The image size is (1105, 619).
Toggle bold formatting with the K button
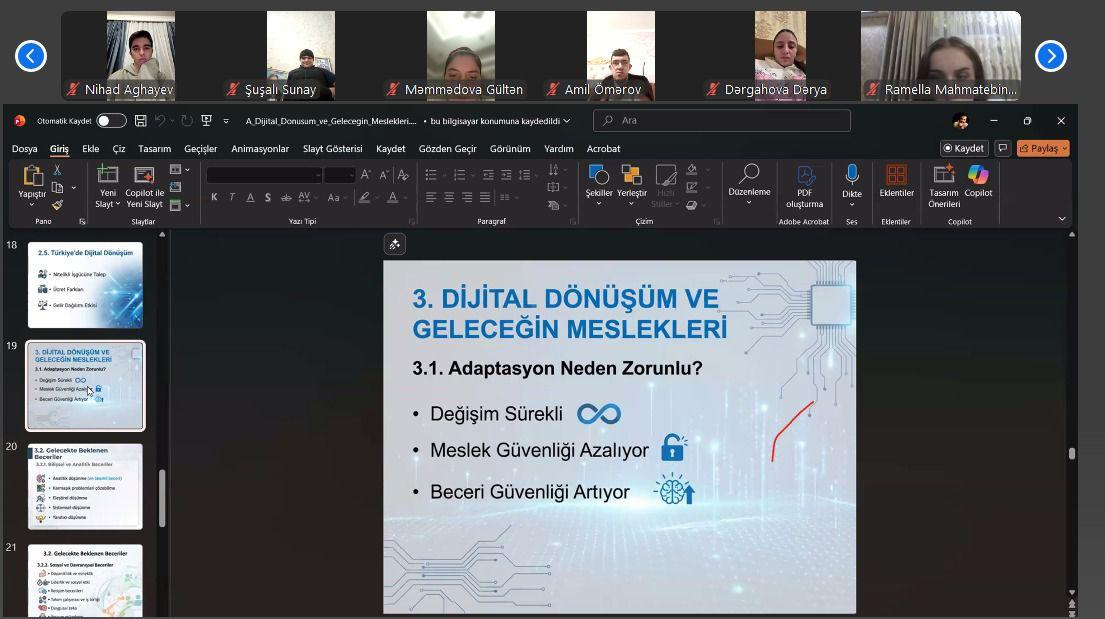coord(214,197)
